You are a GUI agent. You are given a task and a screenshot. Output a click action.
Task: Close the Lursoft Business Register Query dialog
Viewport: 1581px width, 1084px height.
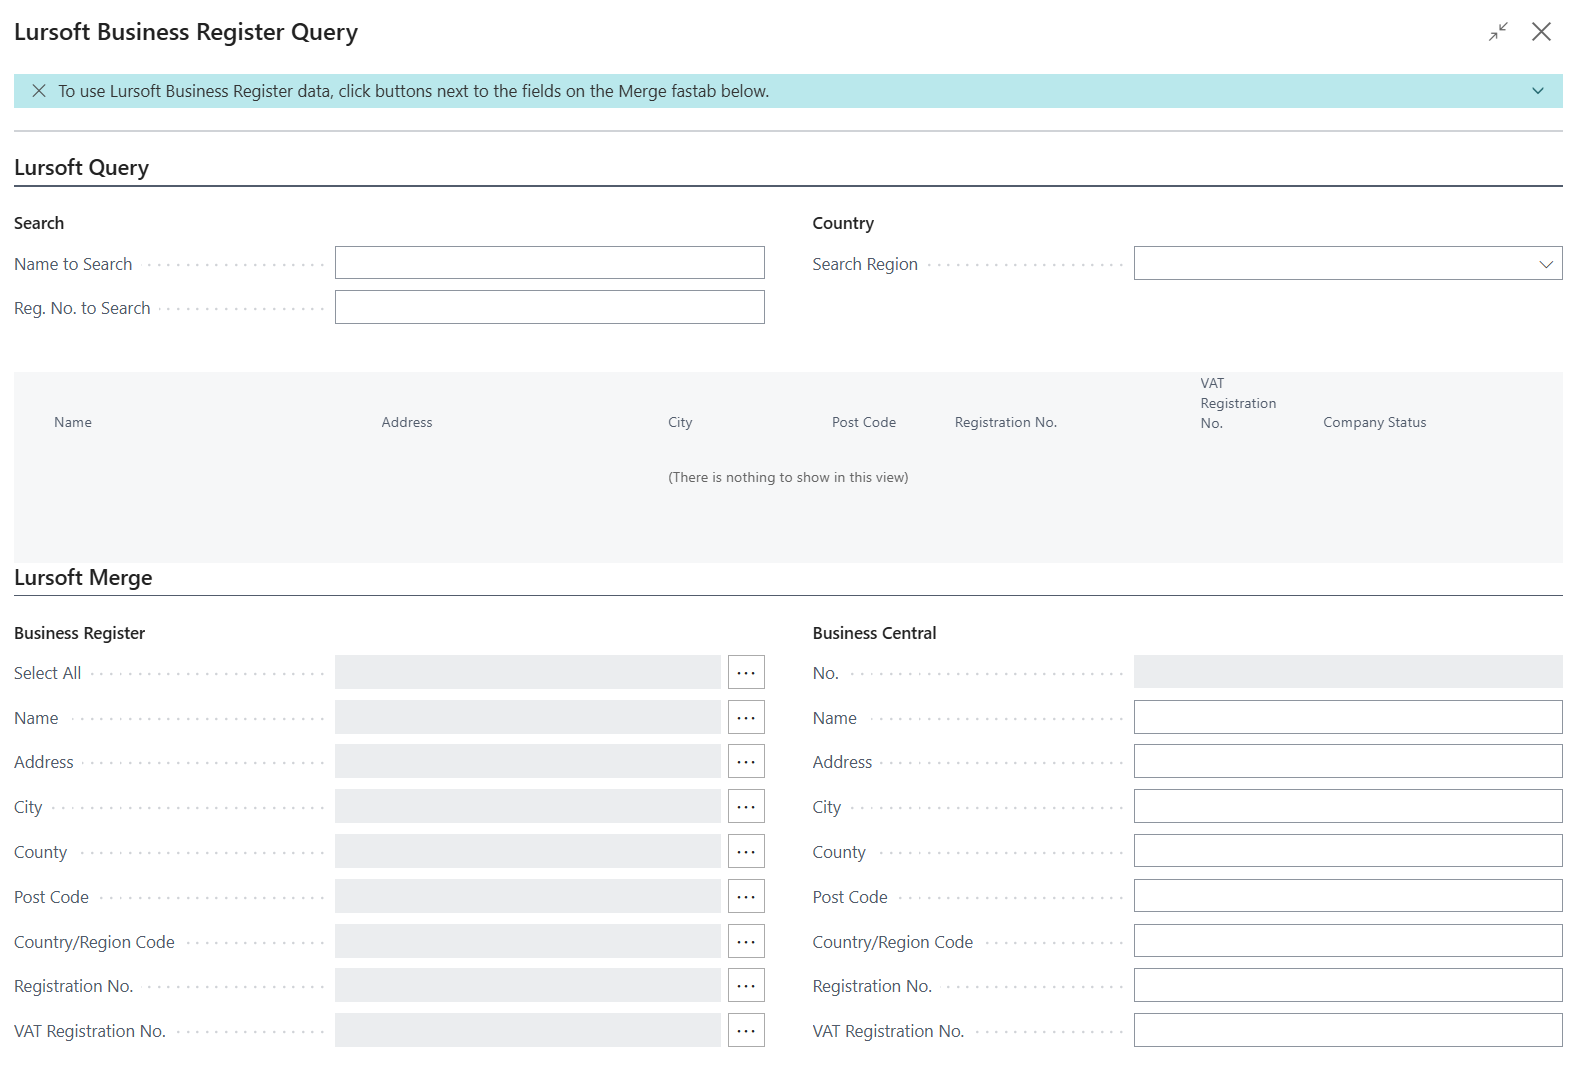1542,32
